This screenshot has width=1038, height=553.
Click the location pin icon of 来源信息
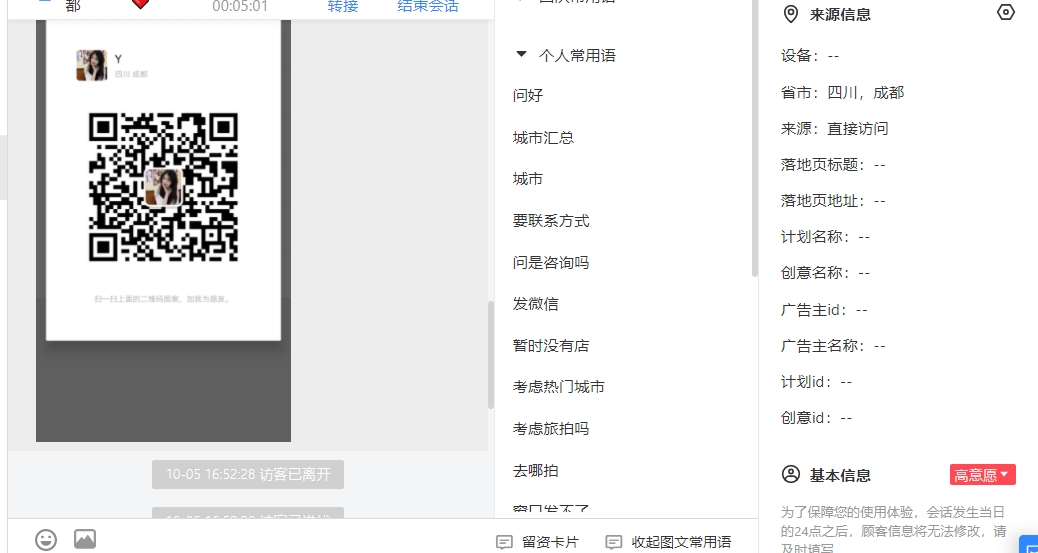point(790,14)
